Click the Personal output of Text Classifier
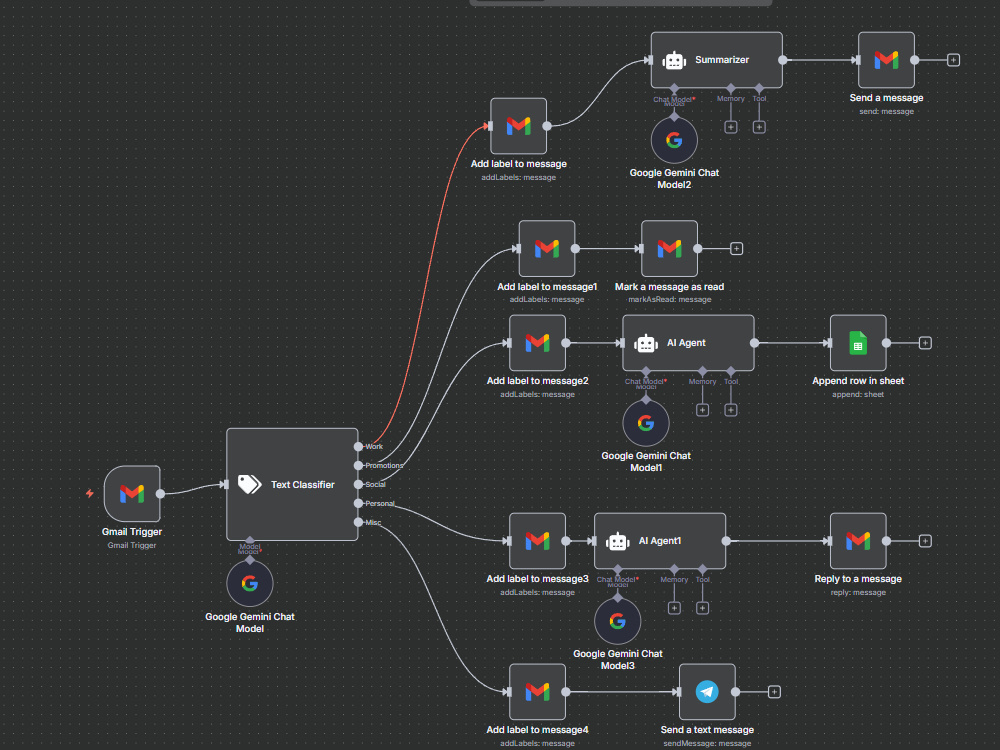The width and height of the screenshot is (1000, 750). click(358, 503)
